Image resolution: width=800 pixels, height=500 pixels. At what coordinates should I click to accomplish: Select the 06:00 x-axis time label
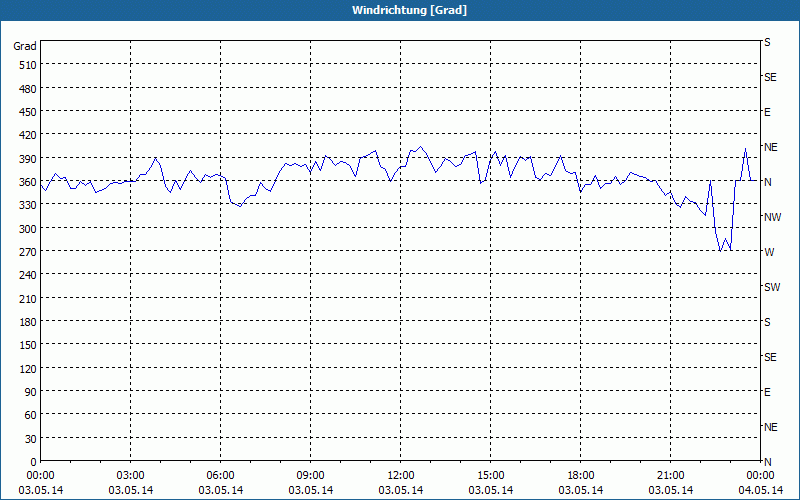[x=220, y=476]
